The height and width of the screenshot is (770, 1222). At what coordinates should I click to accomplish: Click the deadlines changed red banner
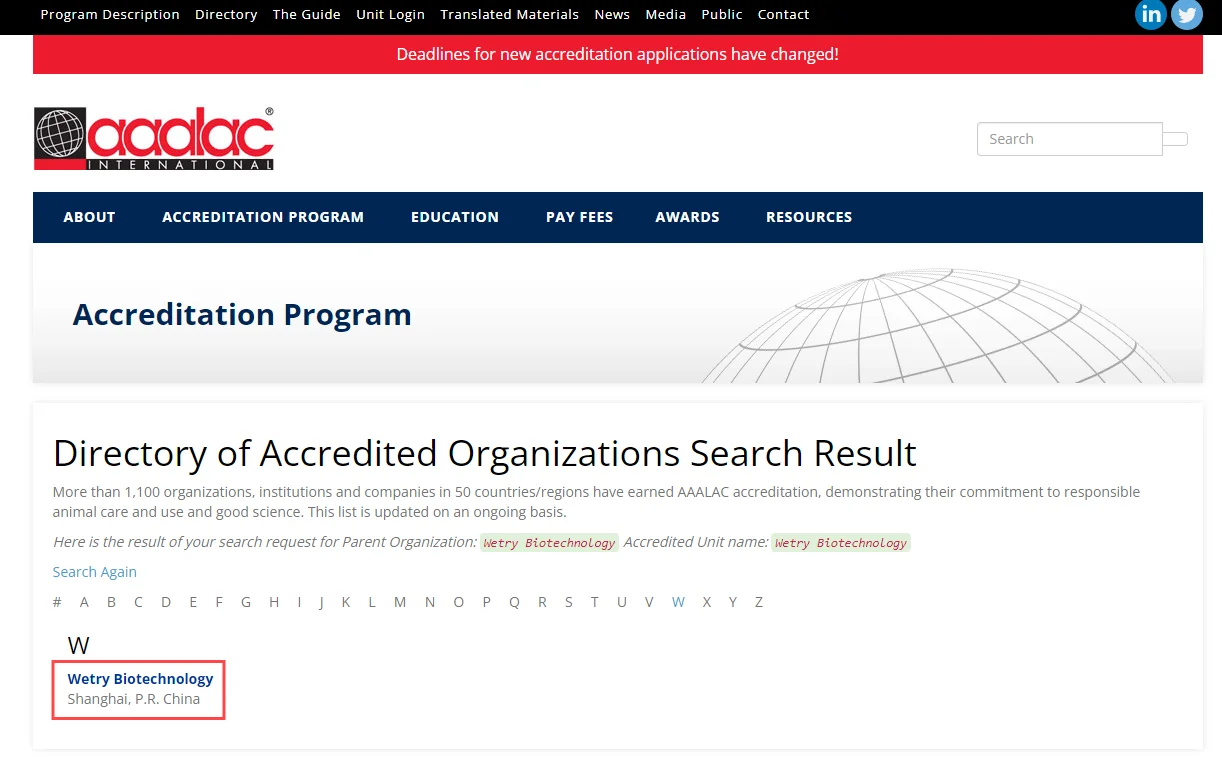[x=617, y=54]
